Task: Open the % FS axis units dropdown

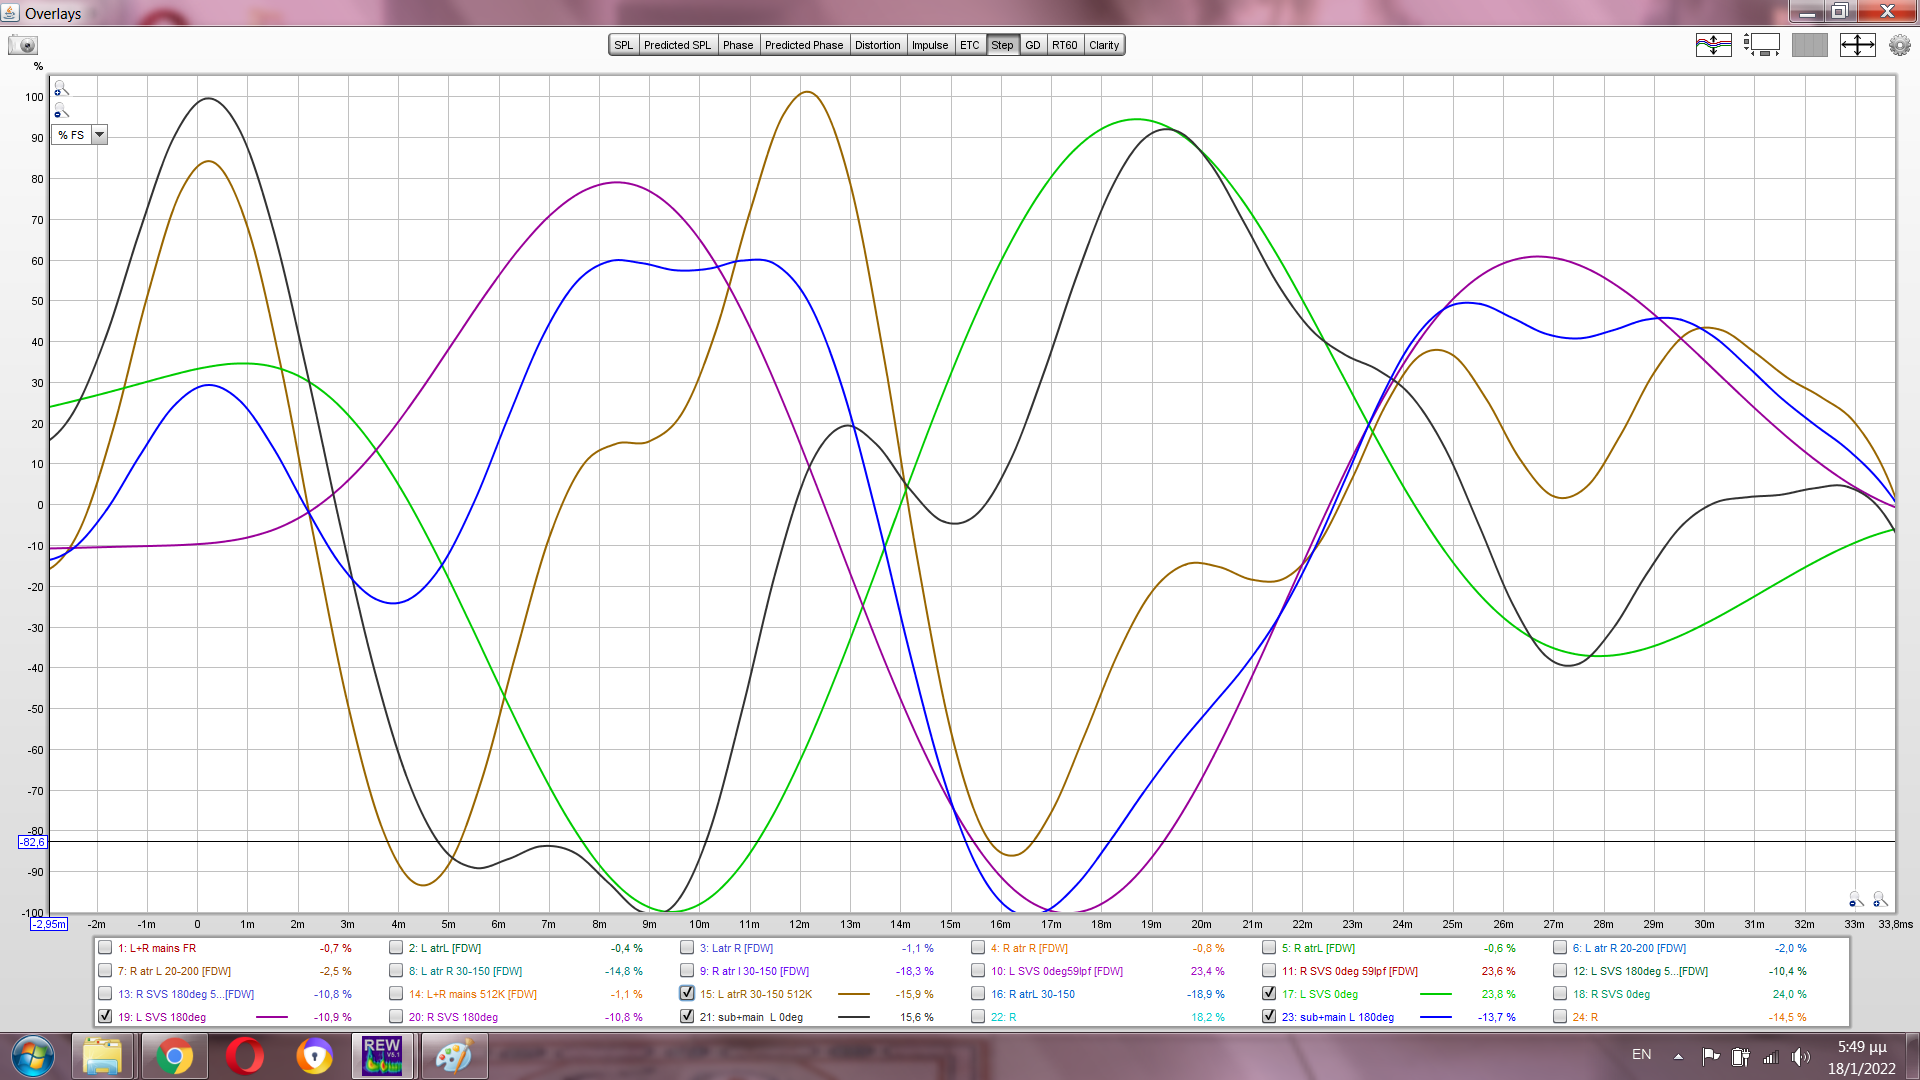Action: (x=99, y=135)
